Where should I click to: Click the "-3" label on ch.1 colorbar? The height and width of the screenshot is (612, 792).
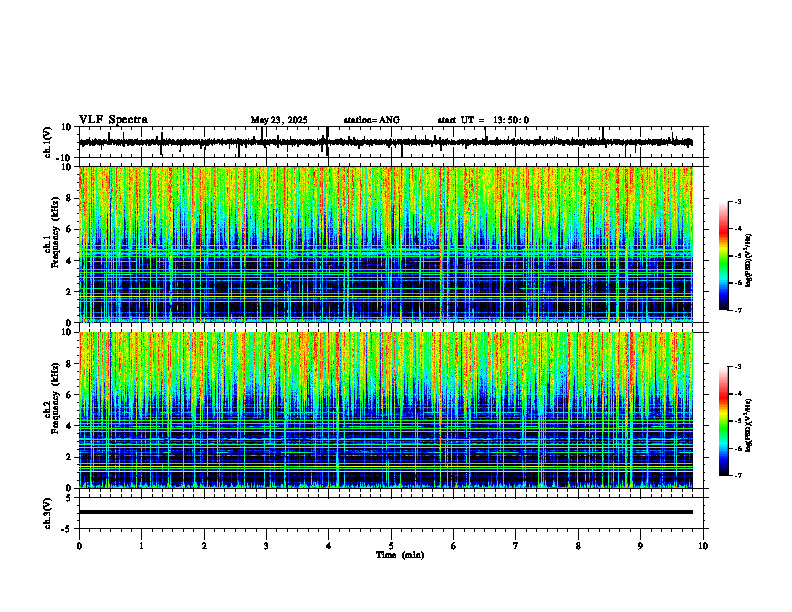tap(737, 201)
